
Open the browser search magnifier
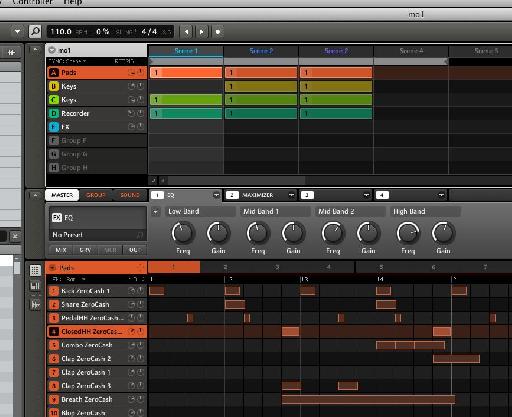pyautogui.click(x=35, y=32)
